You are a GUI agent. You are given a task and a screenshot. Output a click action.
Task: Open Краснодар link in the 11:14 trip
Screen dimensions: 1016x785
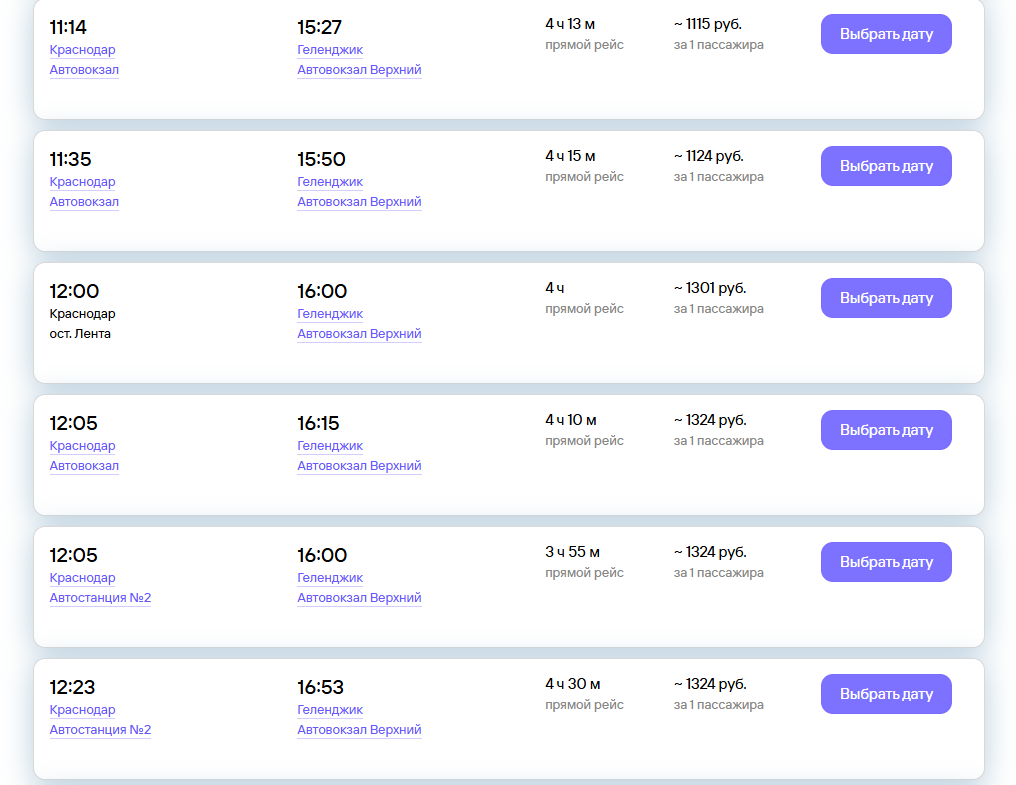click(x=82, y=50)
